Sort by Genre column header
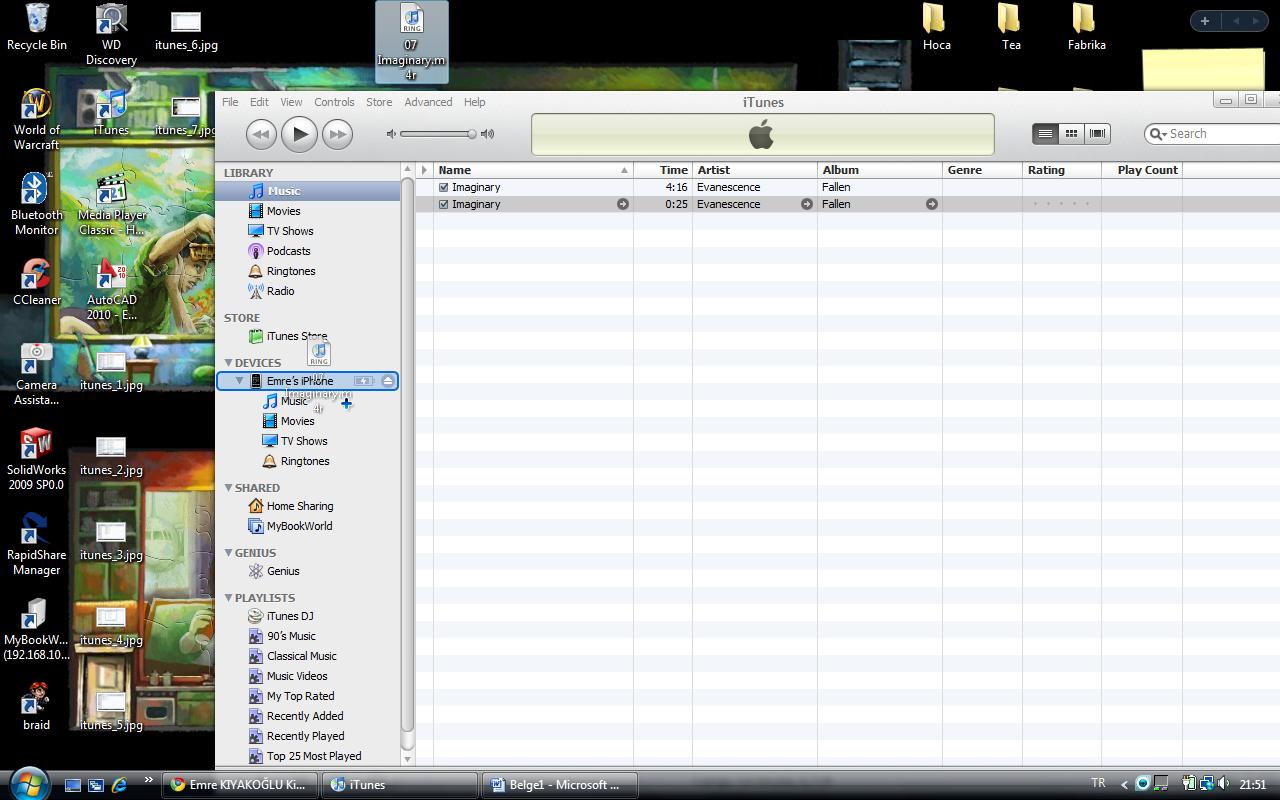 point(982,170)
